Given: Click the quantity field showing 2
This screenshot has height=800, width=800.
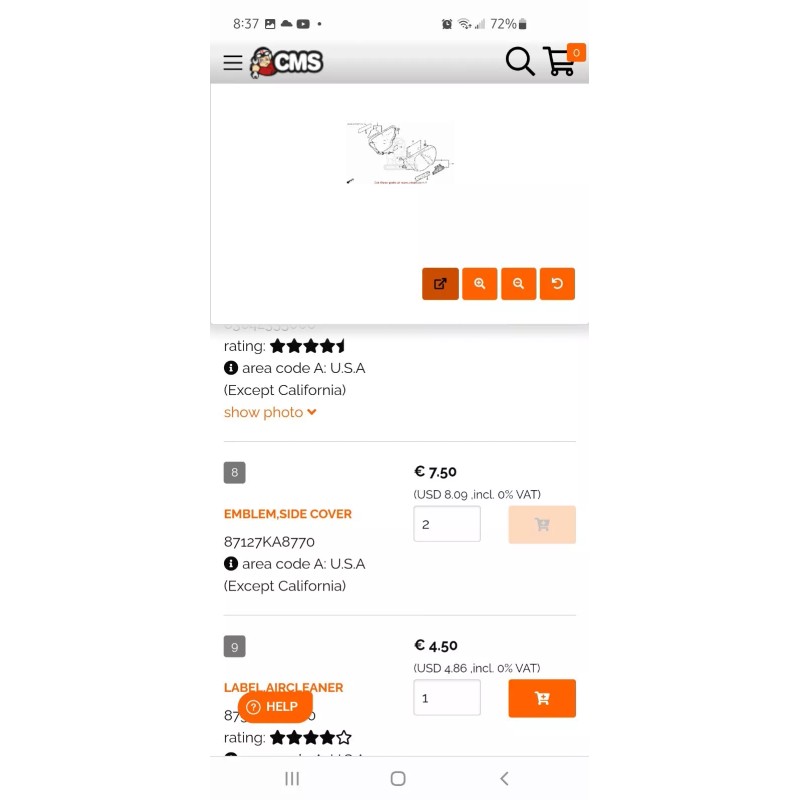Looking at the screenshot, I should pyautogui.click(x=447, y=524).
